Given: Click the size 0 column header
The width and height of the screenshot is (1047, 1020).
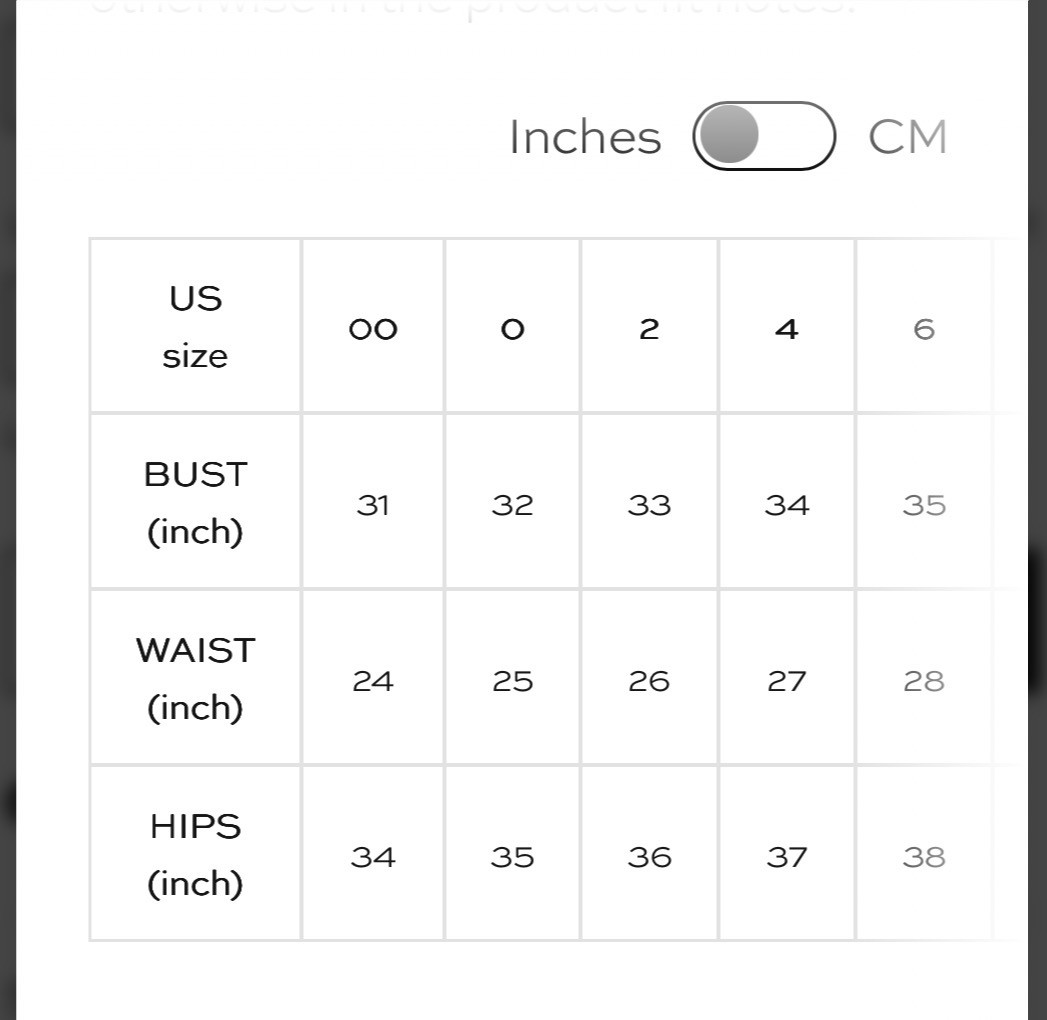Looking at the screenshot, I should (x=512, y=329).
